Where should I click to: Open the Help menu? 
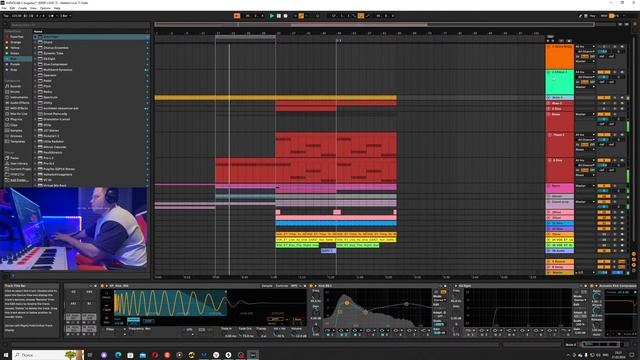click(57, 8)
